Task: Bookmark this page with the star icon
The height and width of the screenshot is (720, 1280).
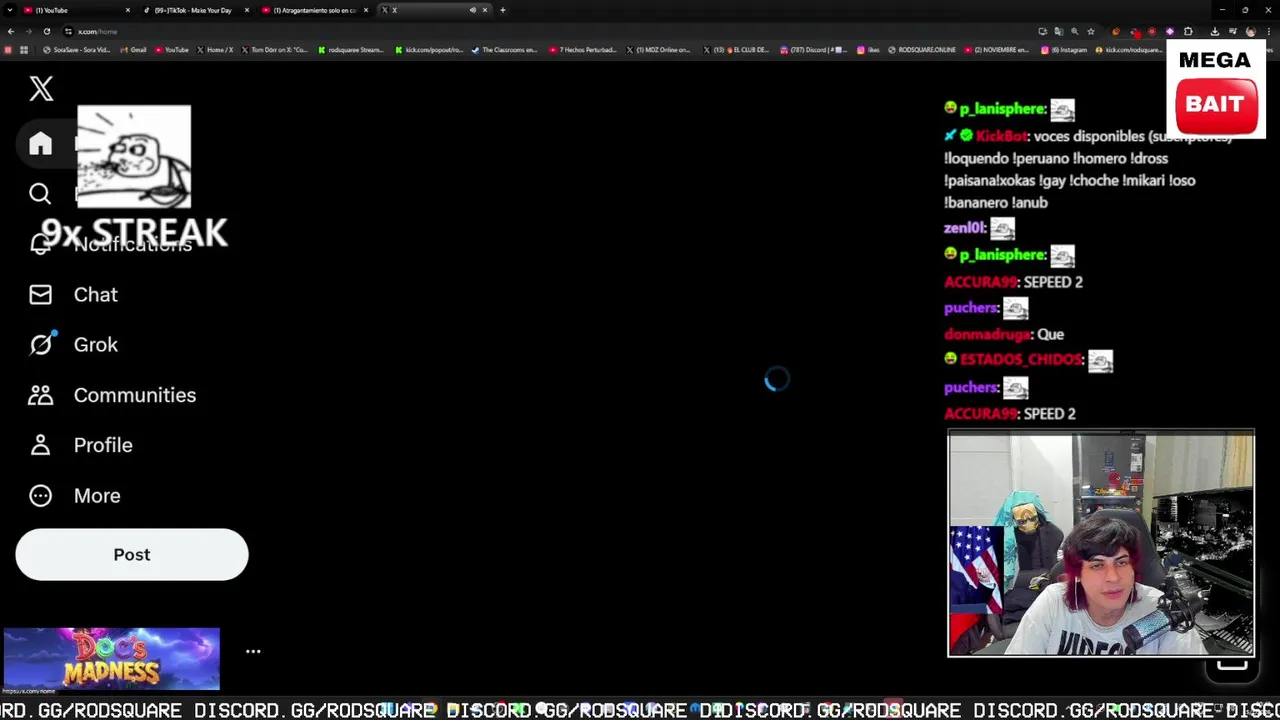Action: pyautogui.click(x=1091, y=32)
